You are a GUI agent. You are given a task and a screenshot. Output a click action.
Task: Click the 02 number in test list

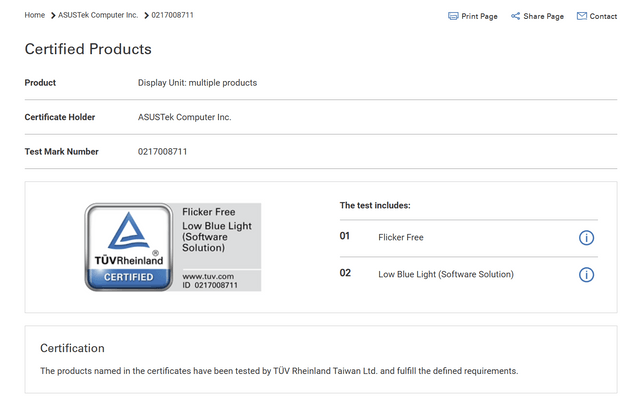tap(345, 273)
